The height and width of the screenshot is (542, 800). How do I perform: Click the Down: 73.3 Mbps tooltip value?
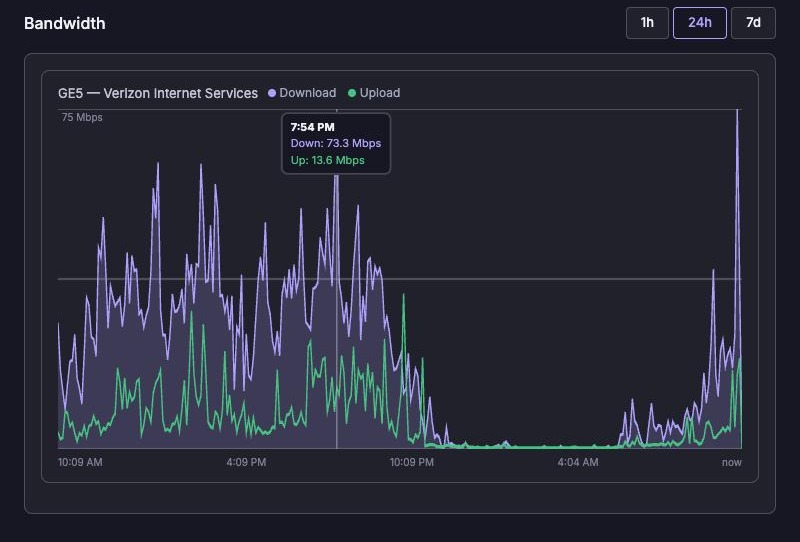click(336, 143)
